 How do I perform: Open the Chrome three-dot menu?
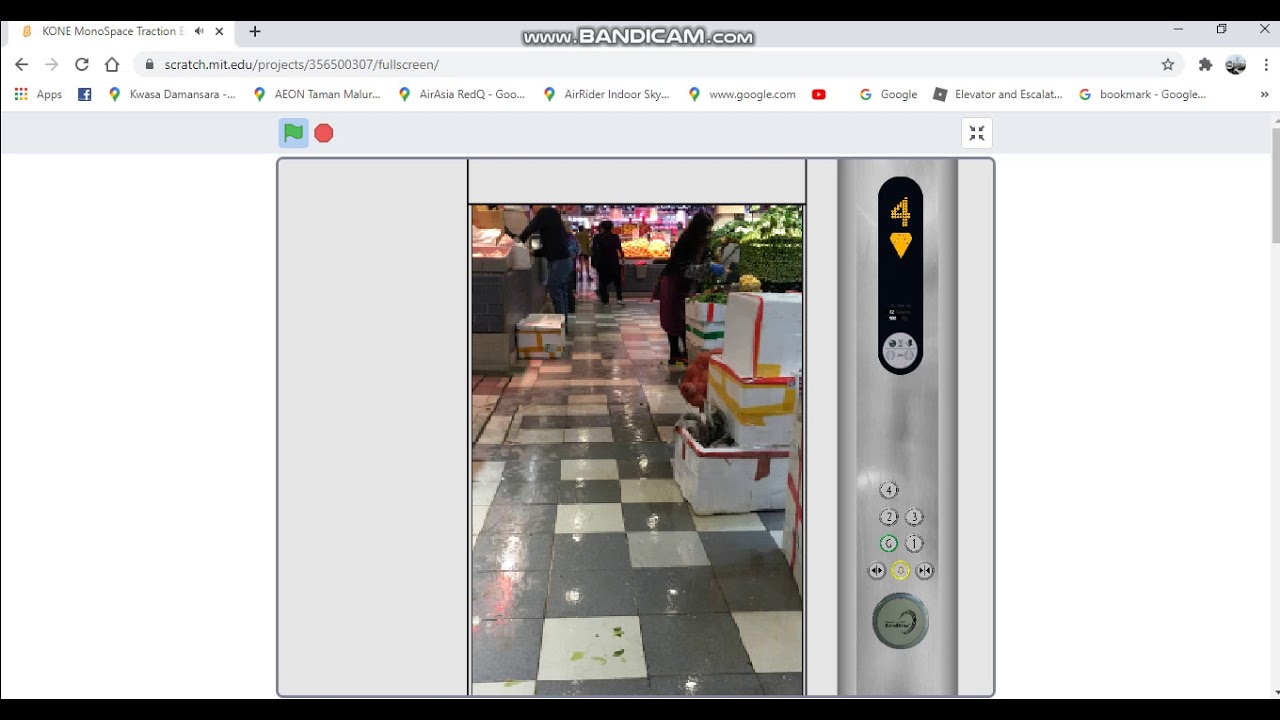coord(1266,64)
